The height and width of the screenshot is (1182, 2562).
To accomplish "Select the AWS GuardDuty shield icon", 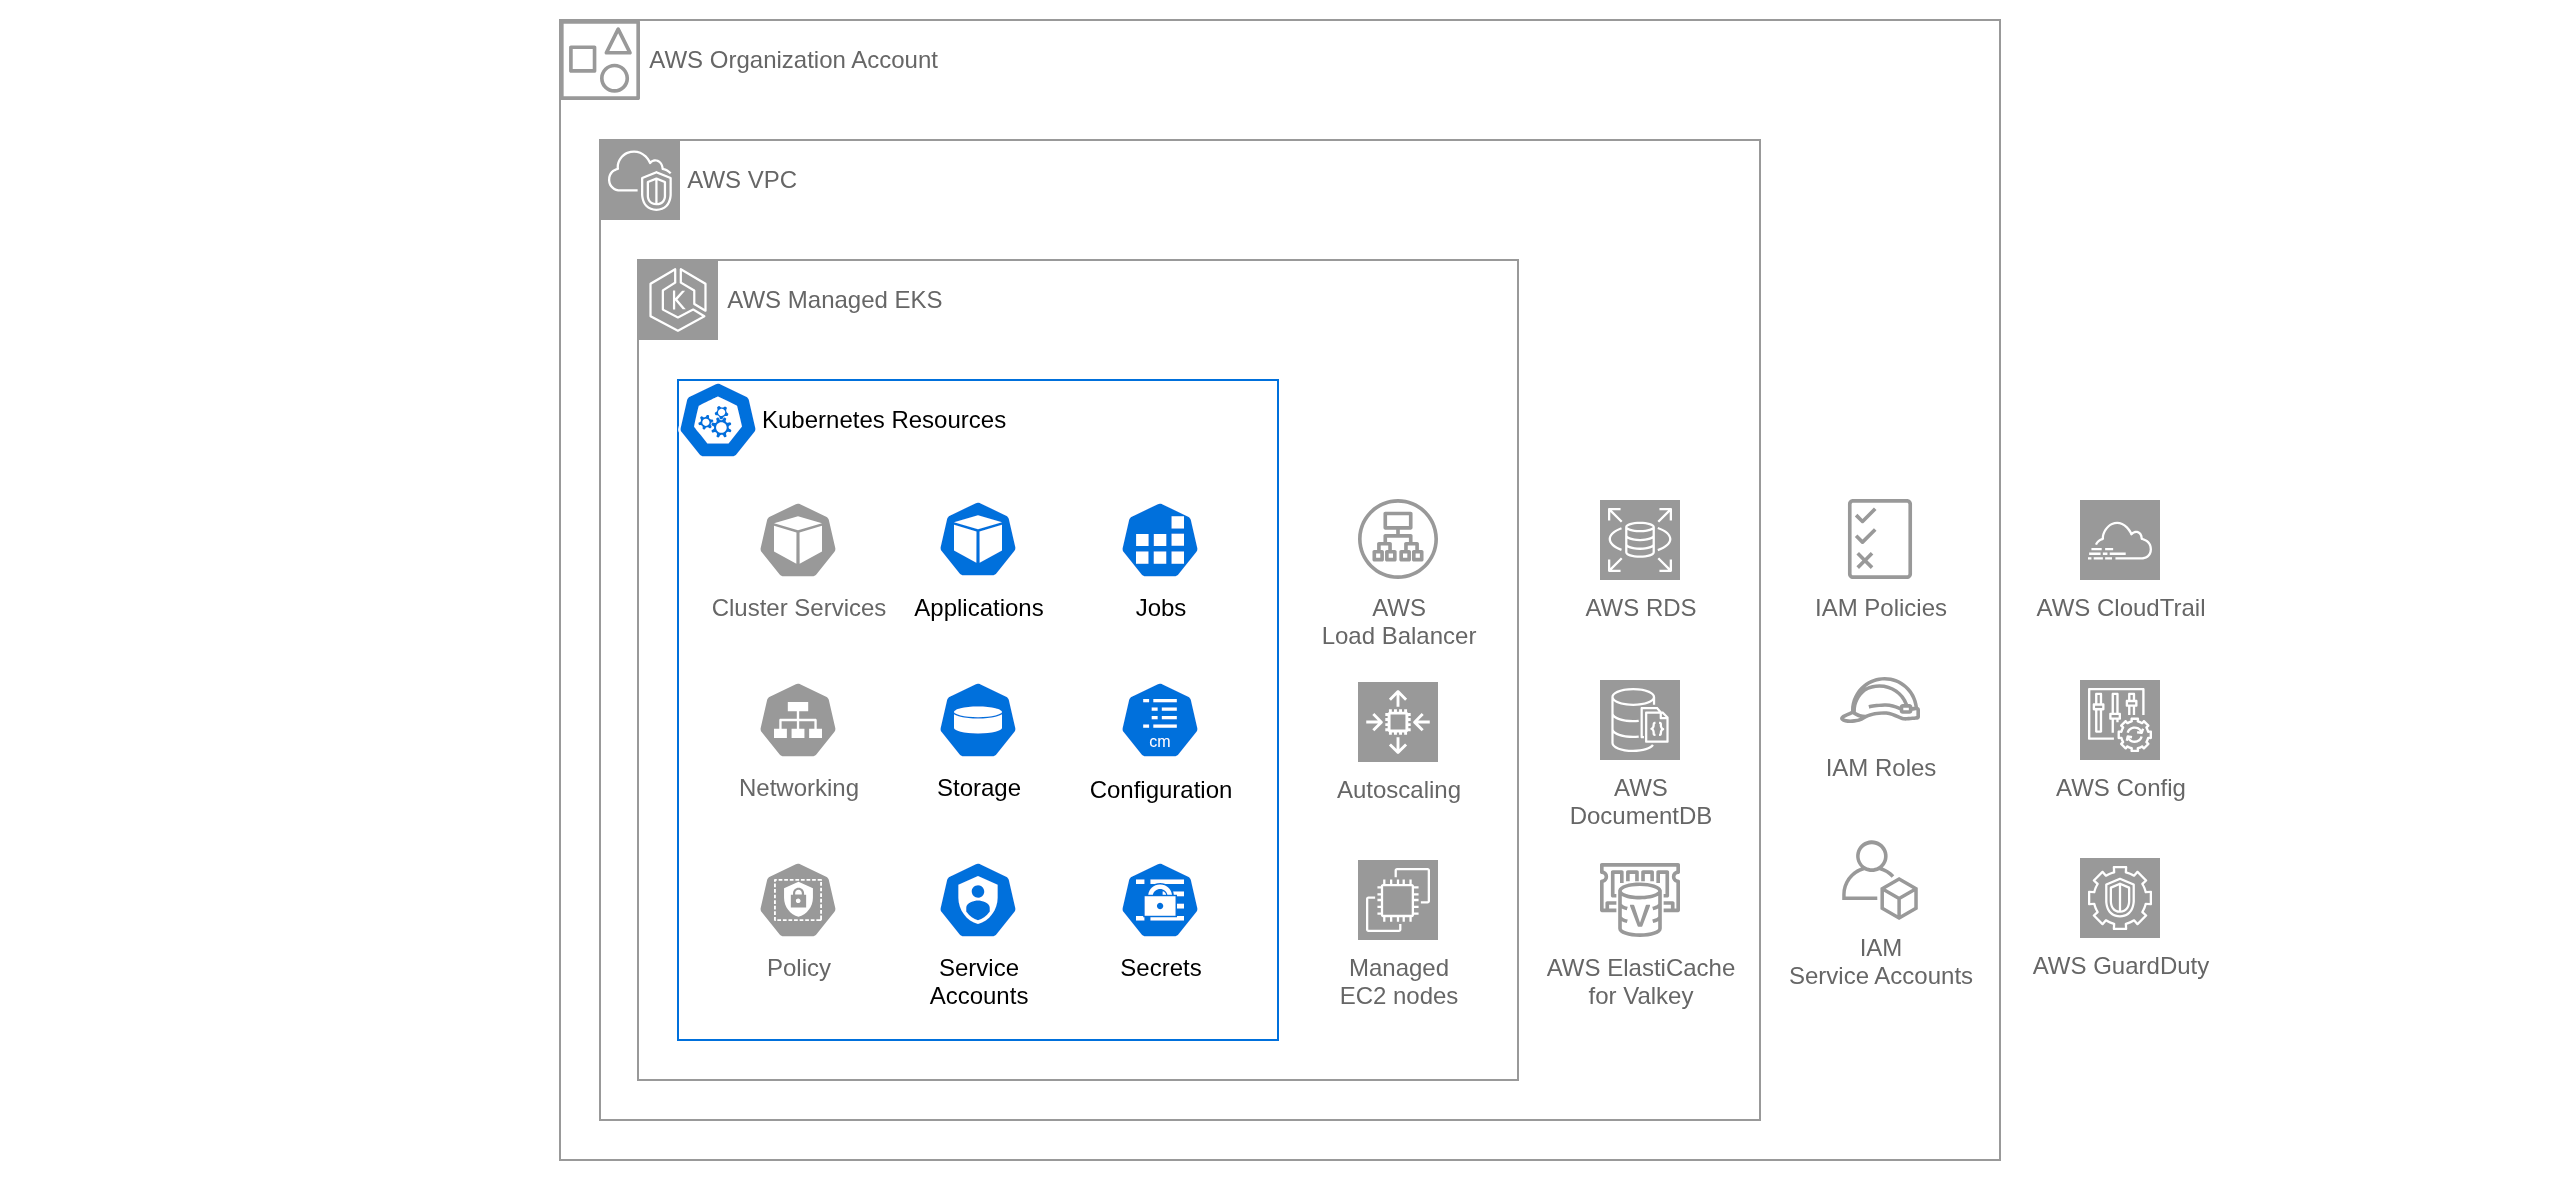I will point(2120,898).
